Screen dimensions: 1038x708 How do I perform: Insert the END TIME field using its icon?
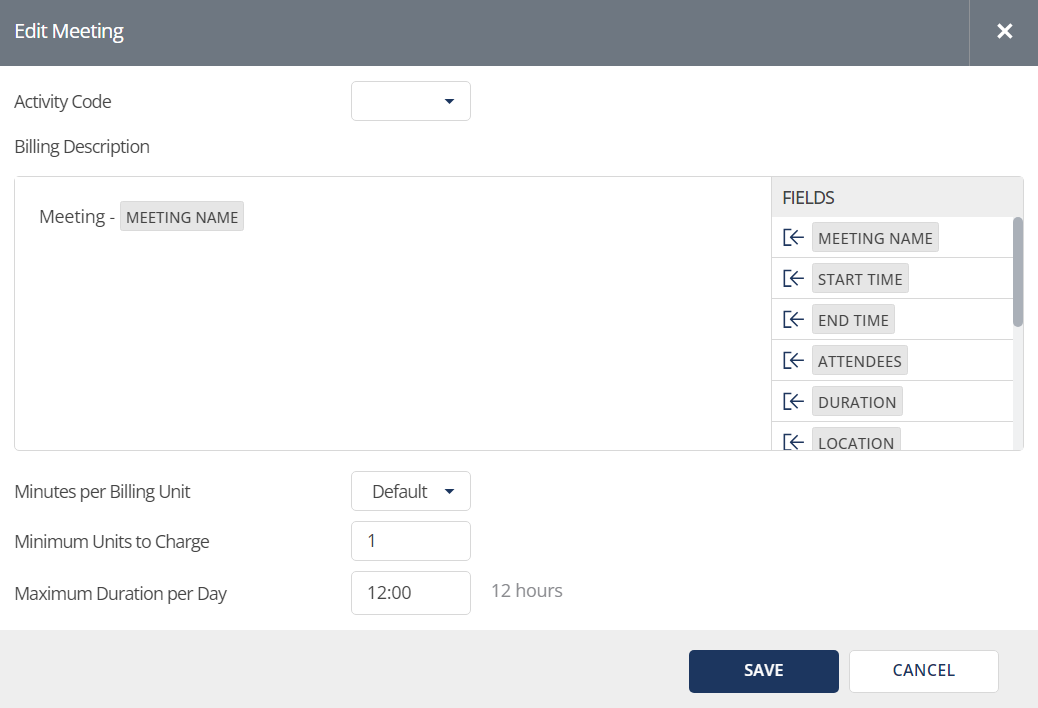[793, 319]
